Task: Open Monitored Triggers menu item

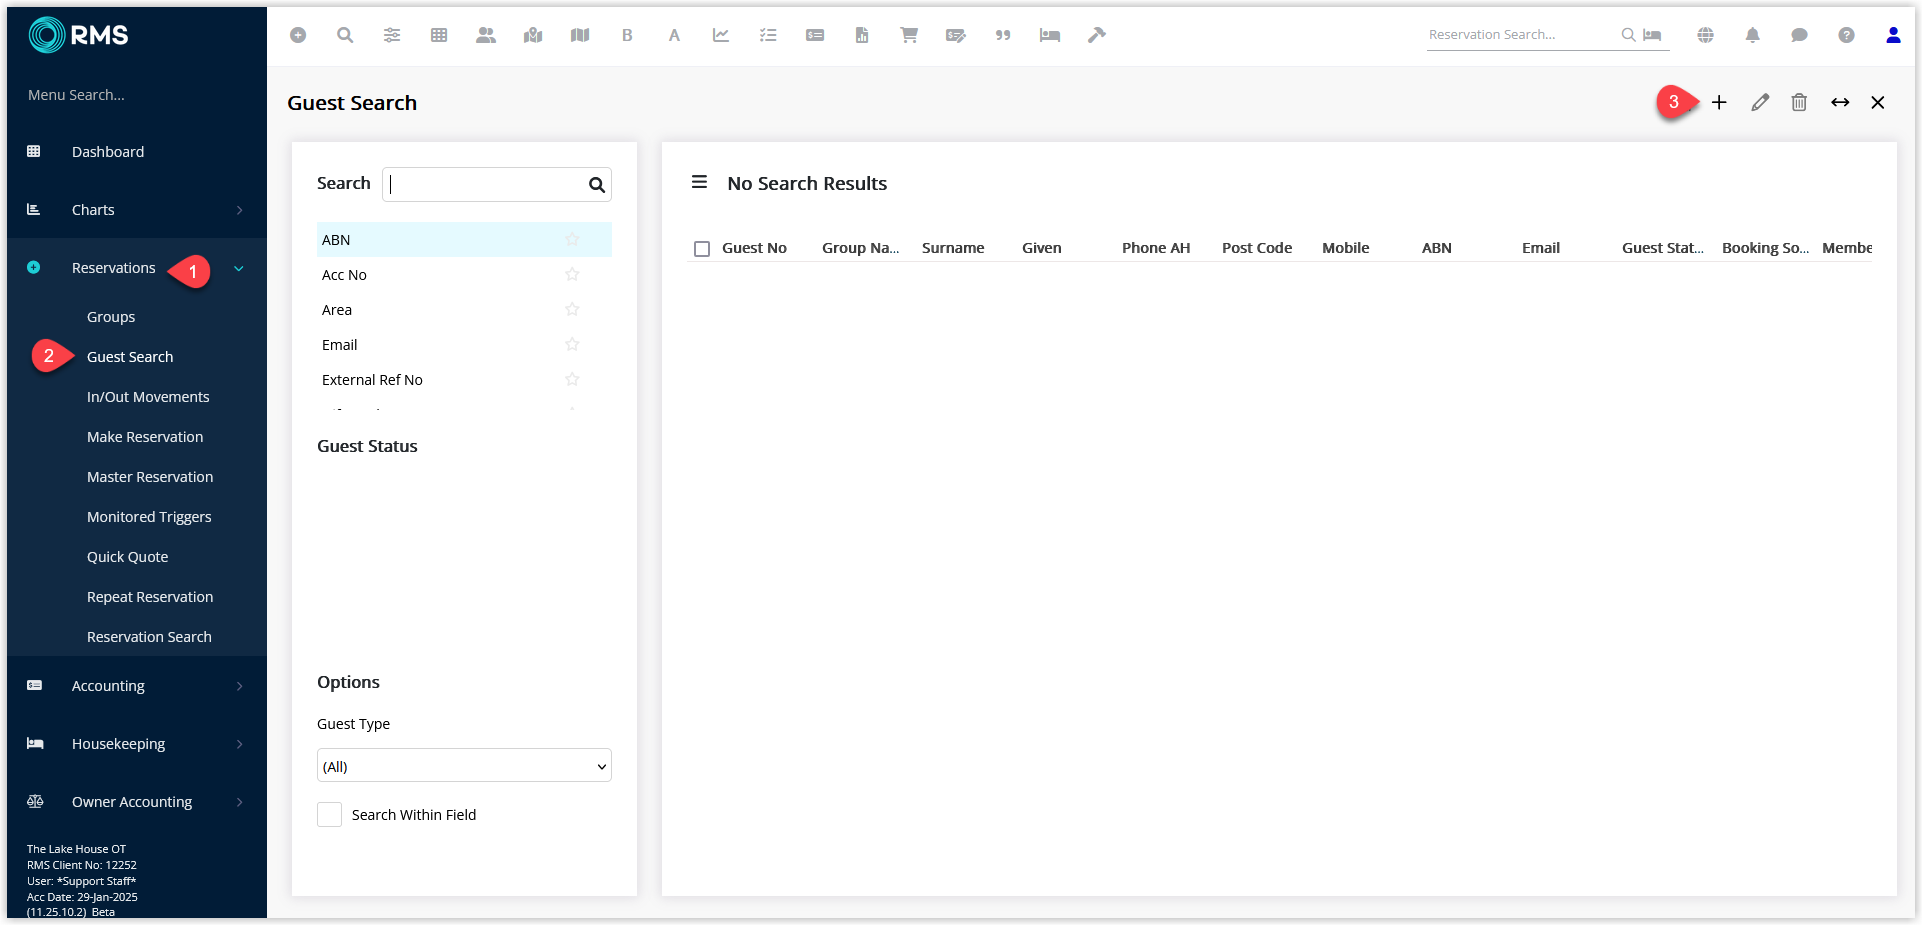Action: point(149,517)
